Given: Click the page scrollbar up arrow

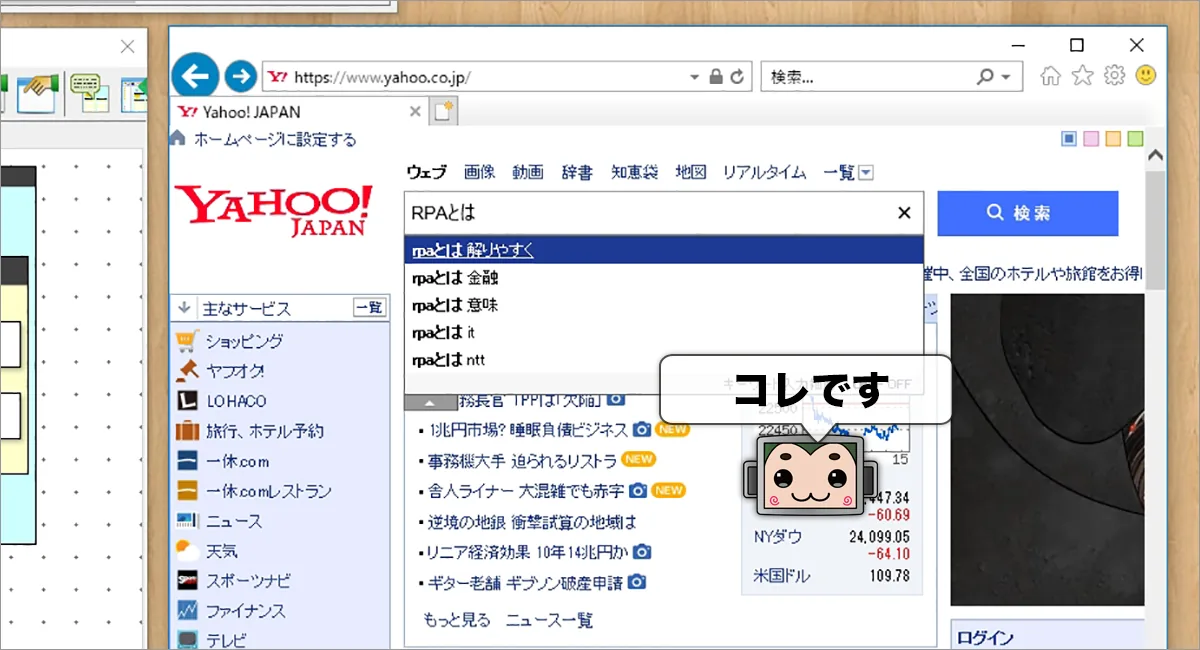Looking at the screenshot, I should coord(1156,155).
